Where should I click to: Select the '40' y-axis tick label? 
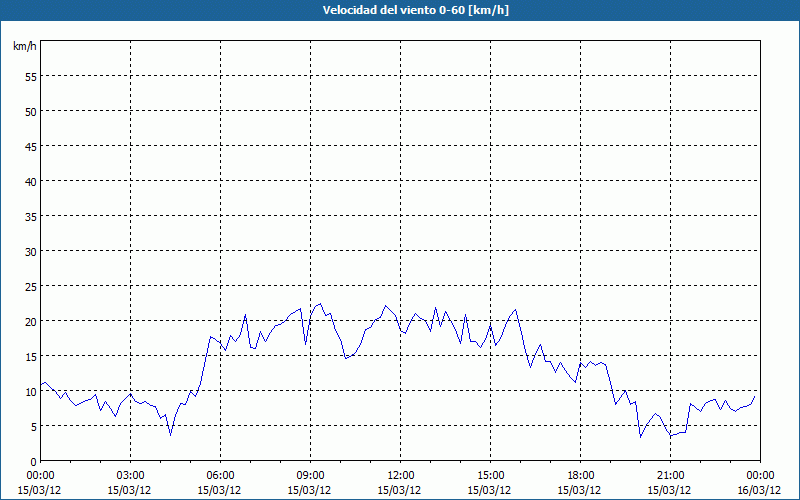point(30,182)
